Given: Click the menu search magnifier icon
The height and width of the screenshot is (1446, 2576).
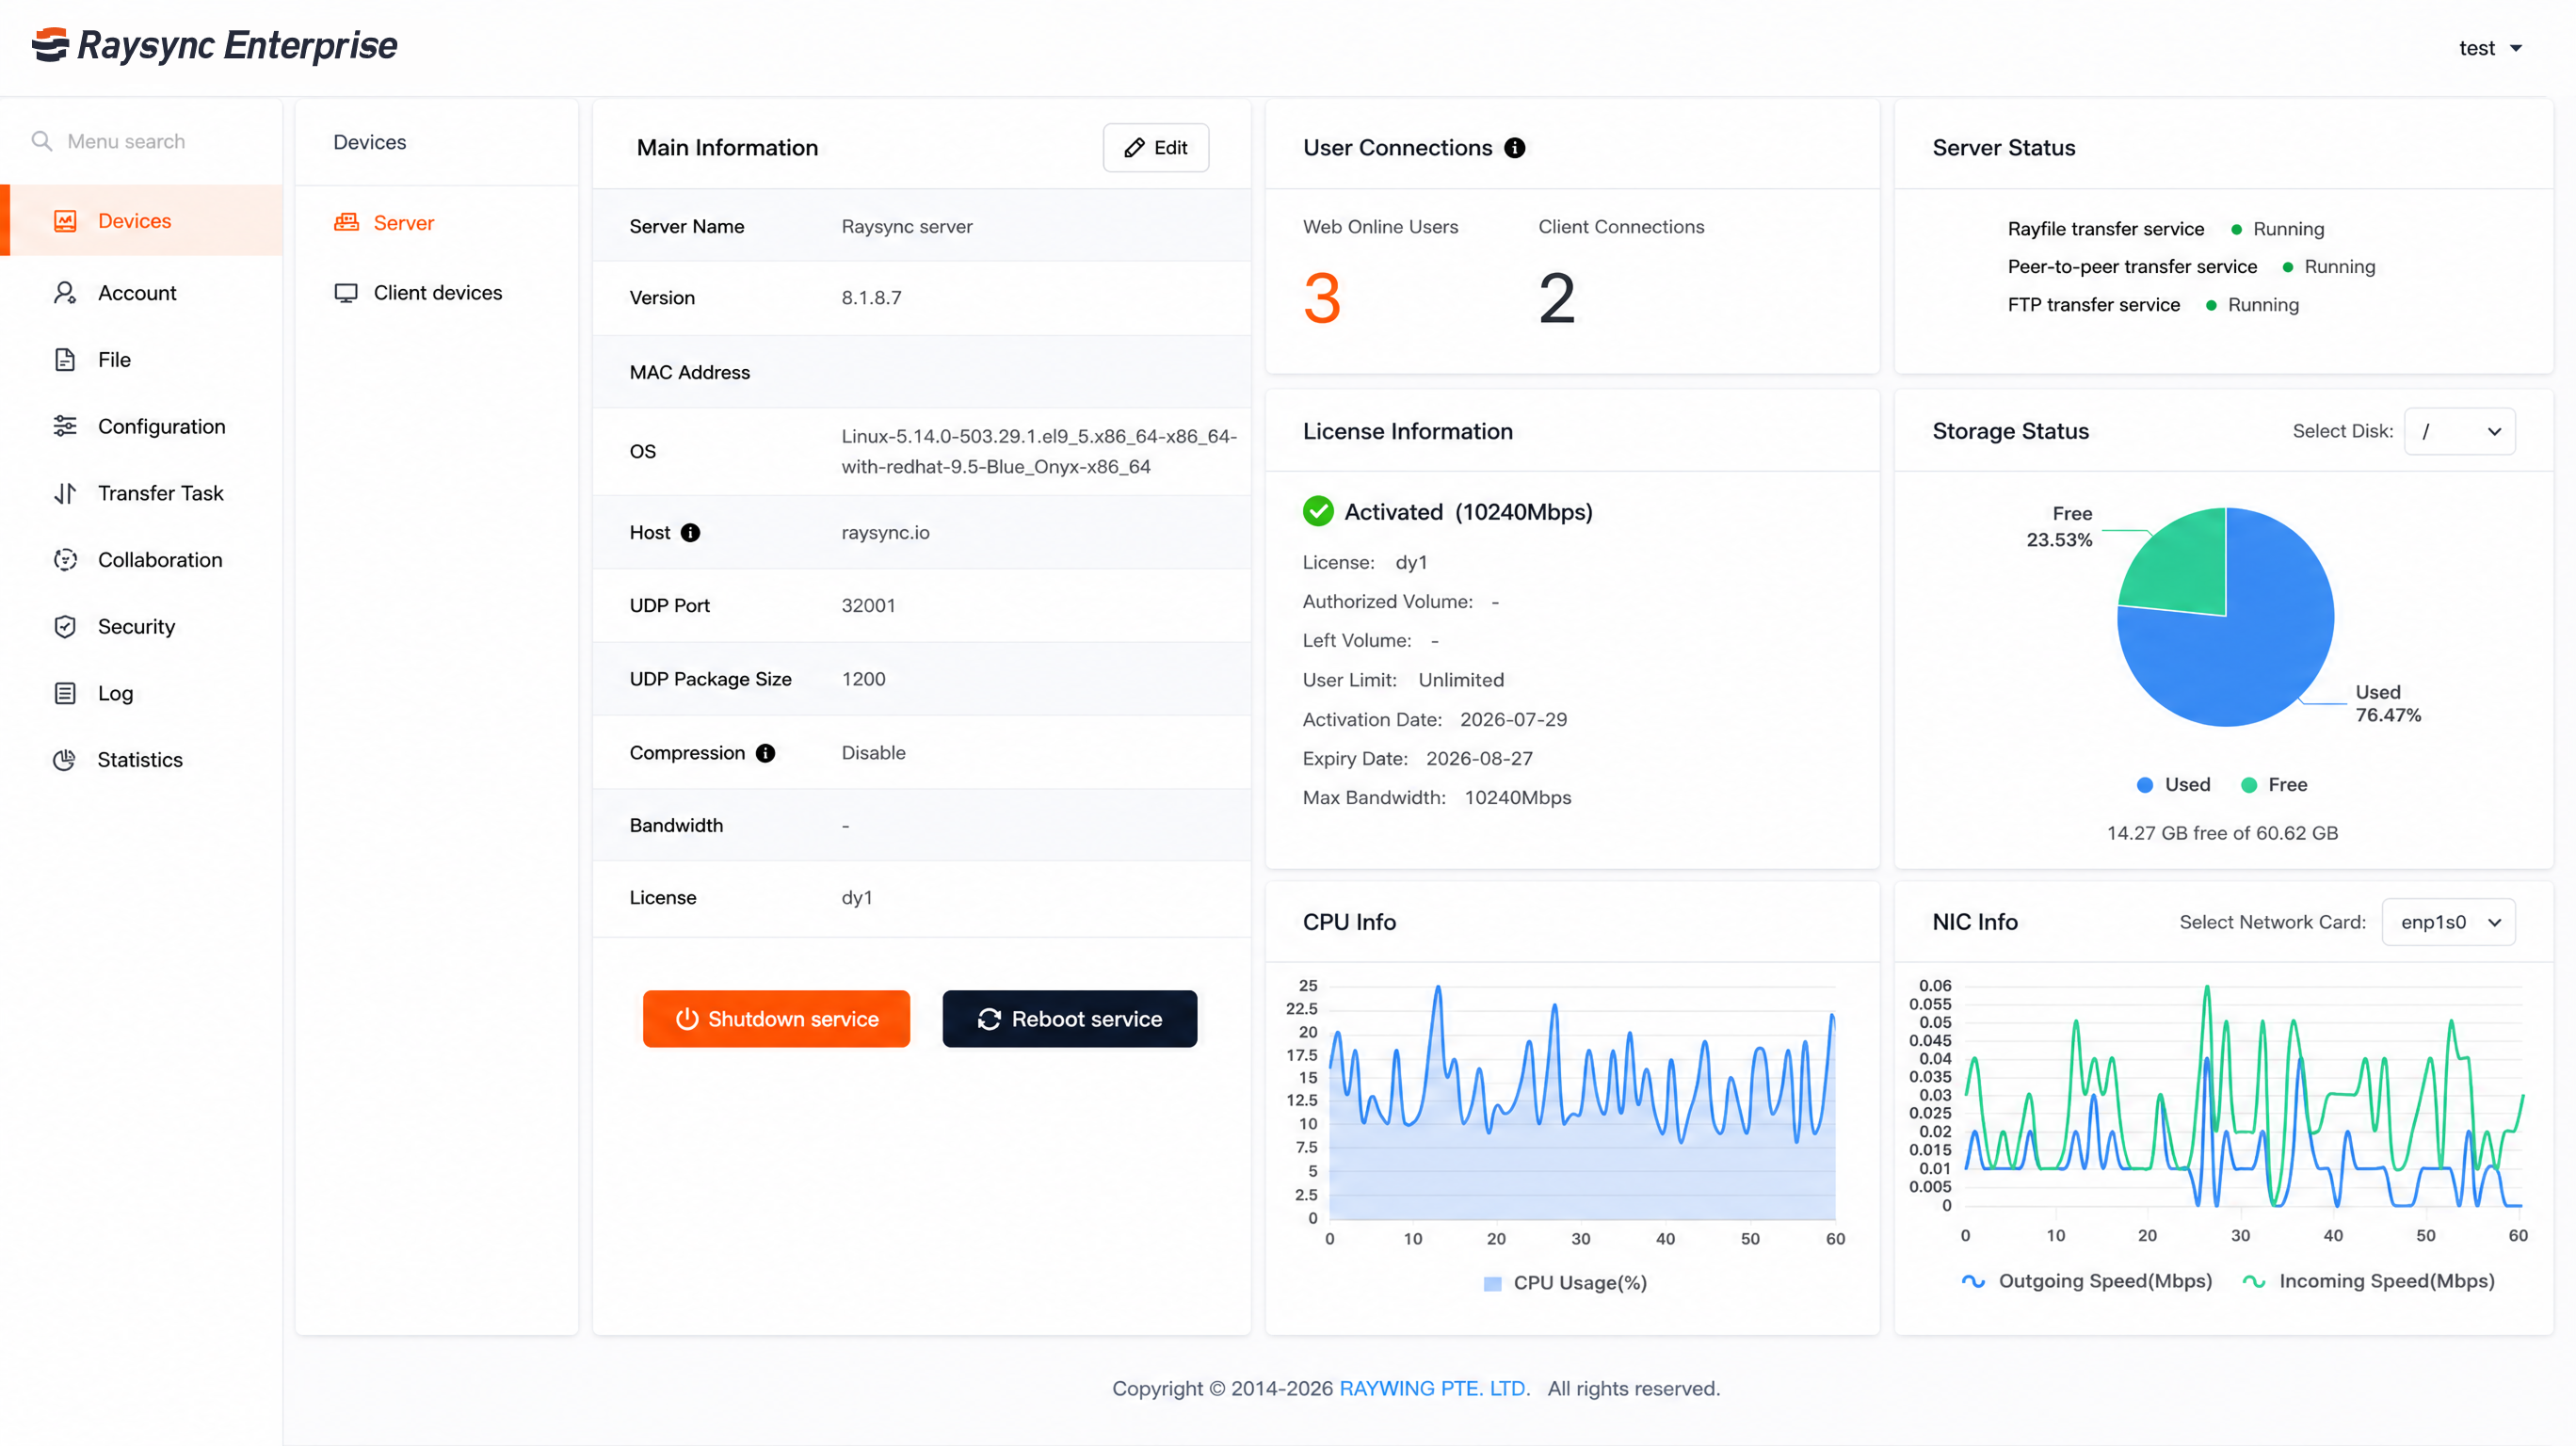Looking at the screenshot, I should click(x=41, y=141).
